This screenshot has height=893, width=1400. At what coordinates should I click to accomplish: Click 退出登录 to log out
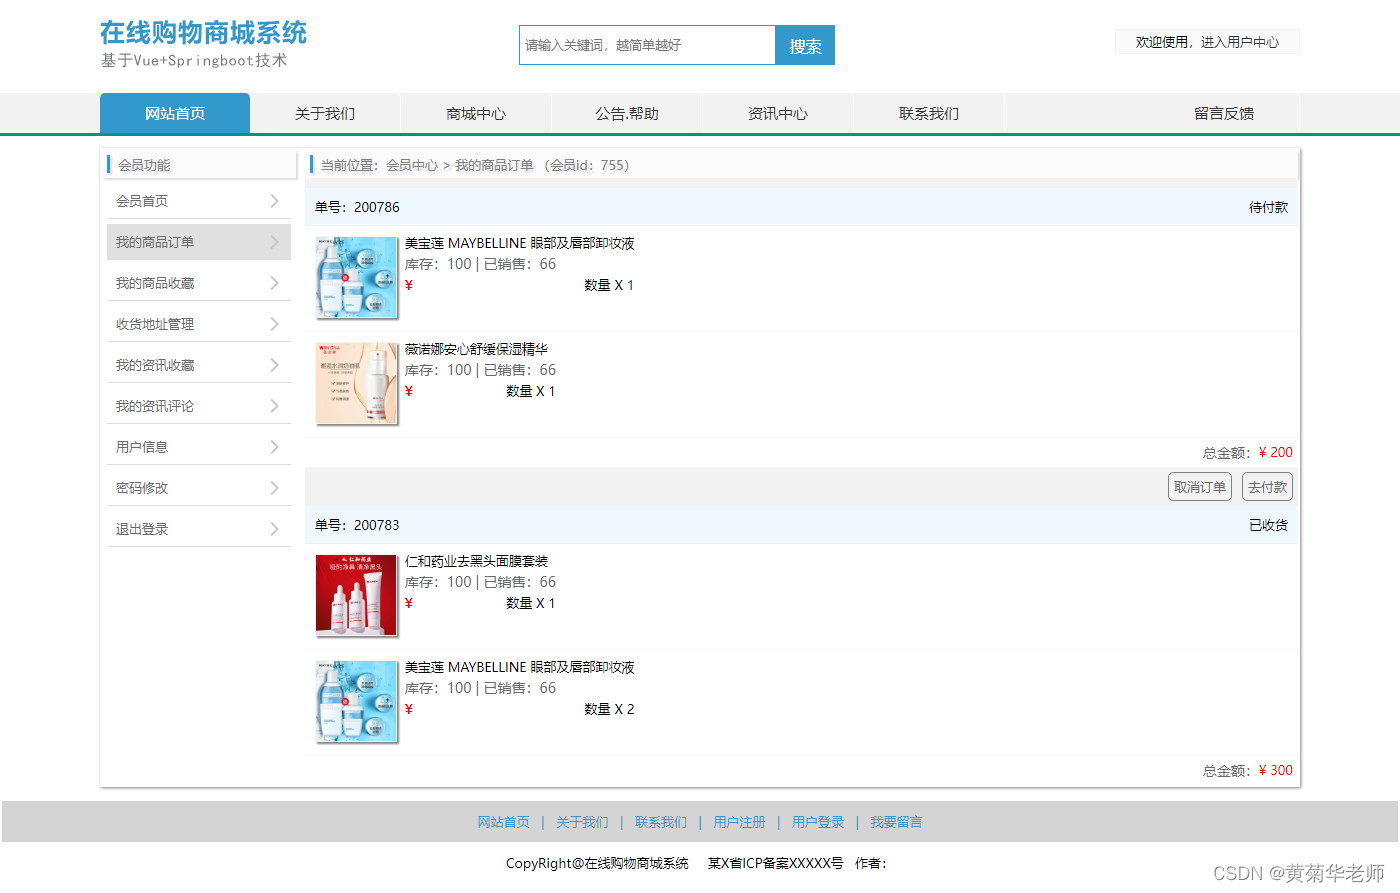(199, 529)
